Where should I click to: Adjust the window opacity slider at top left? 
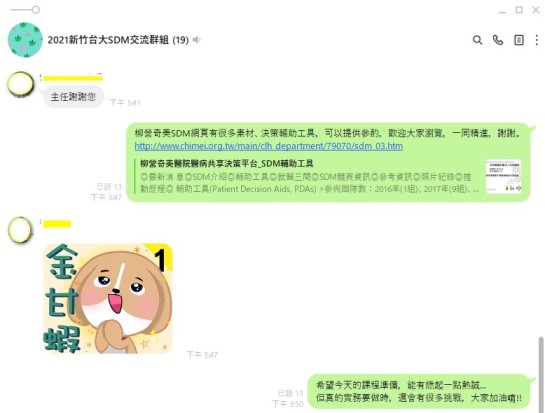coord(25,10)
